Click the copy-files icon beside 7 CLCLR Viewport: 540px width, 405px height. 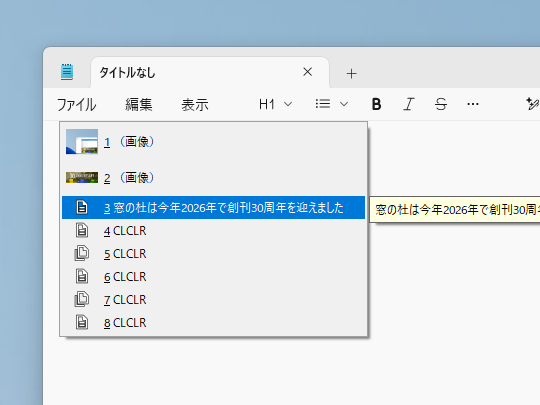pos(82,299)
